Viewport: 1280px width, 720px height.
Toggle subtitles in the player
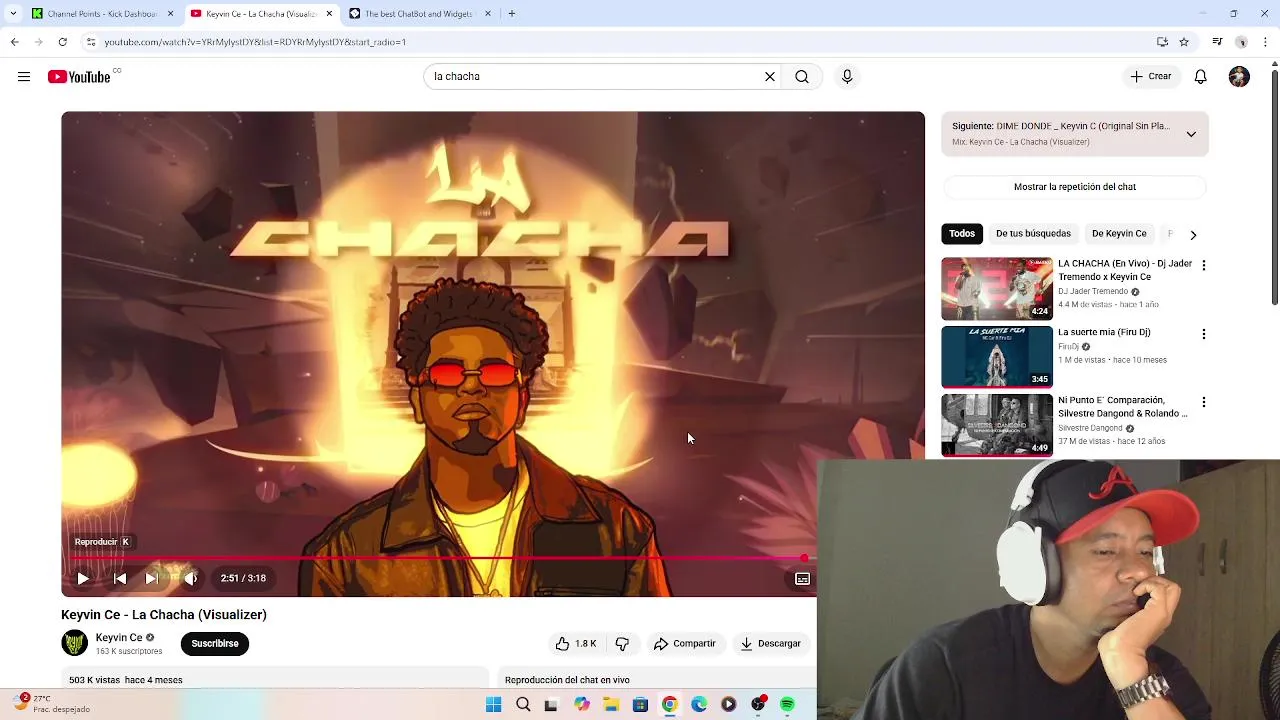pos(802,578)
